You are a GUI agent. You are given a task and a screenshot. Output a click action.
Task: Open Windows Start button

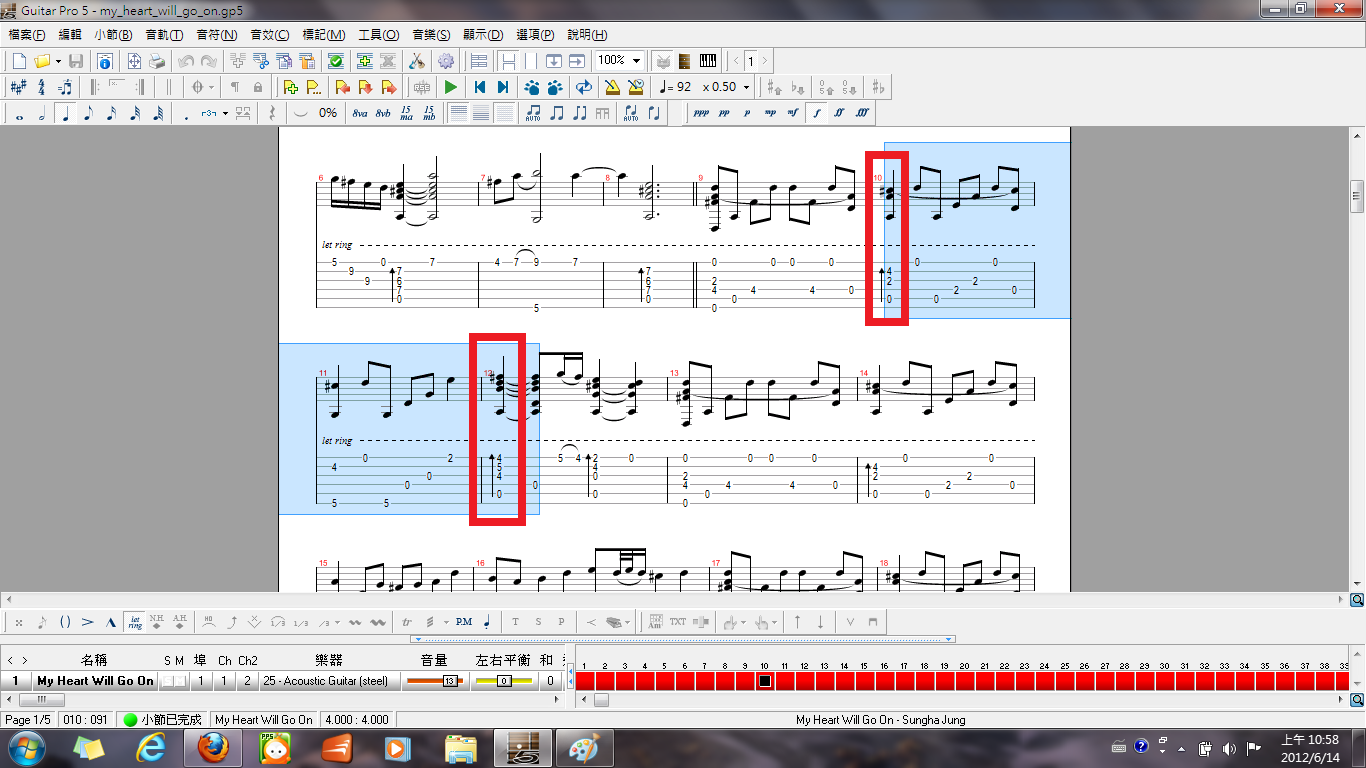point(26,748)
